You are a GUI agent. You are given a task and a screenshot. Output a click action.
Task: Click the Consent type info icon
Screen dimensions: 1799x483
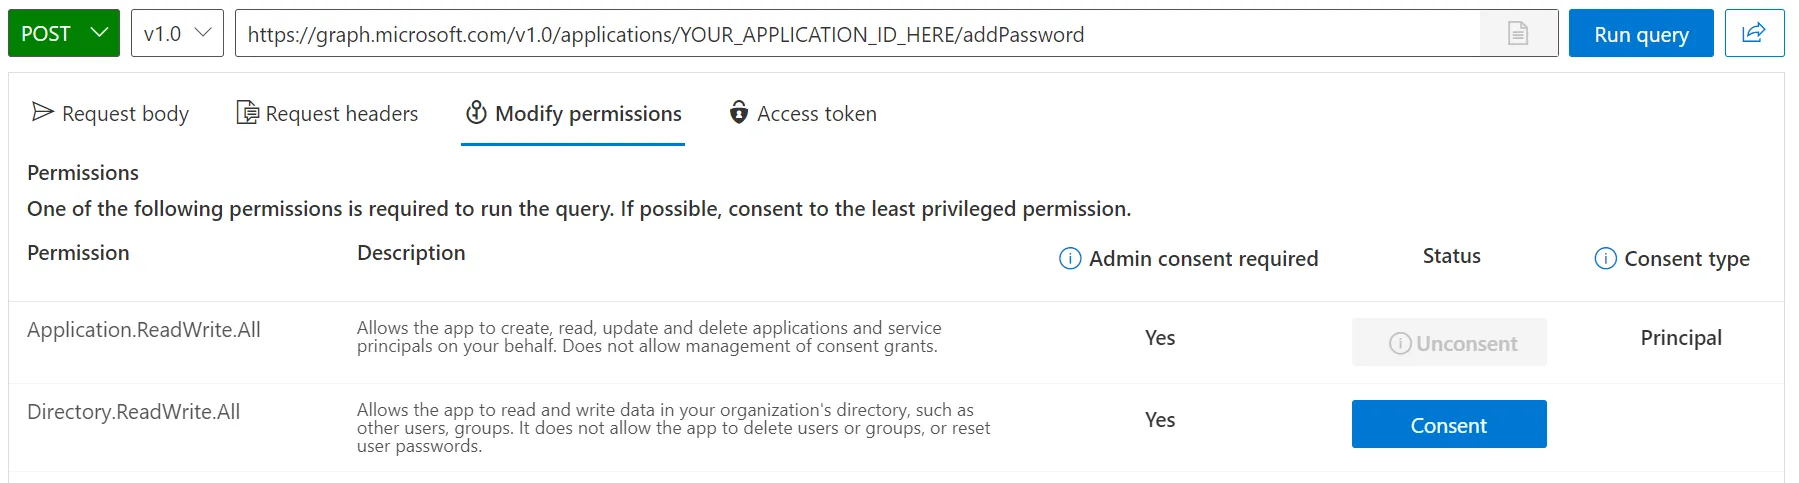point(1605,259)
